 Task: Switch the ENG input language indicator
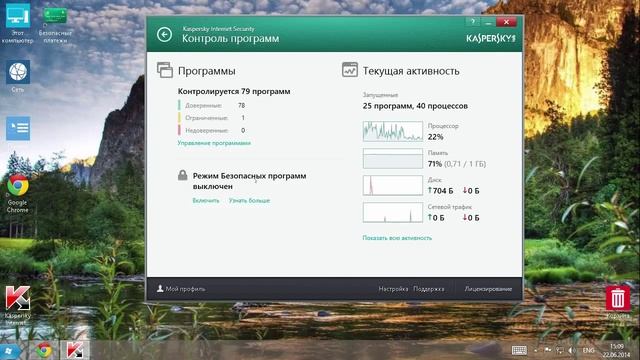pos(588,350)
